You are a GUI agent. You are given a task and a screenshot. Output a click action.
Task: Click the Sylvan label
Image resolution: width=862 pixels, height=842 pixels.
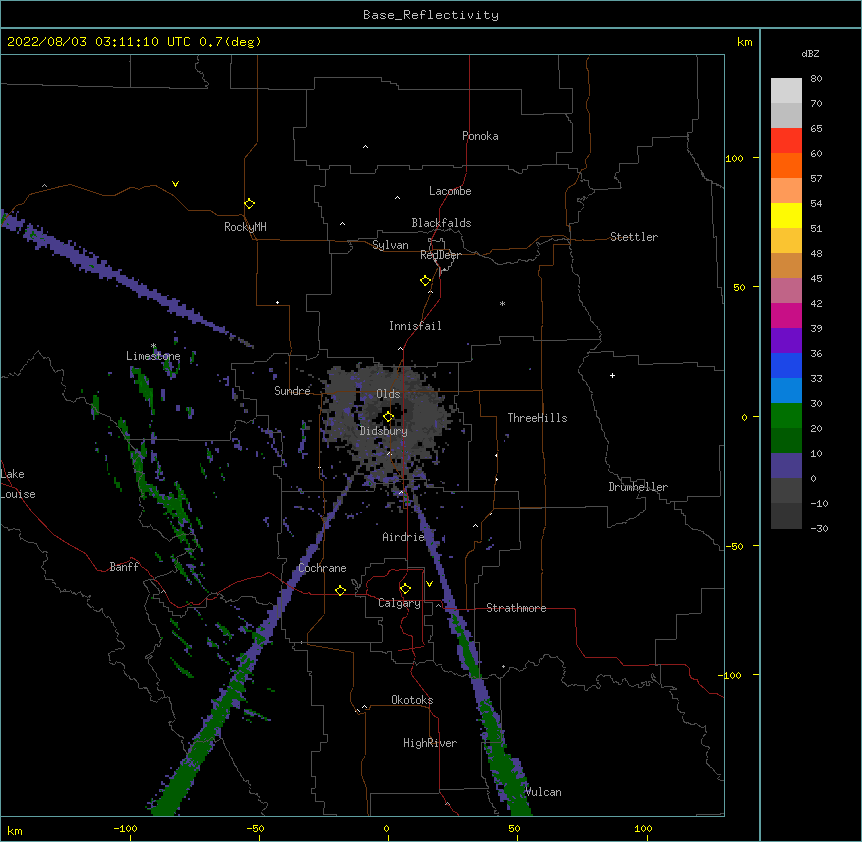[x=390, y=245]
